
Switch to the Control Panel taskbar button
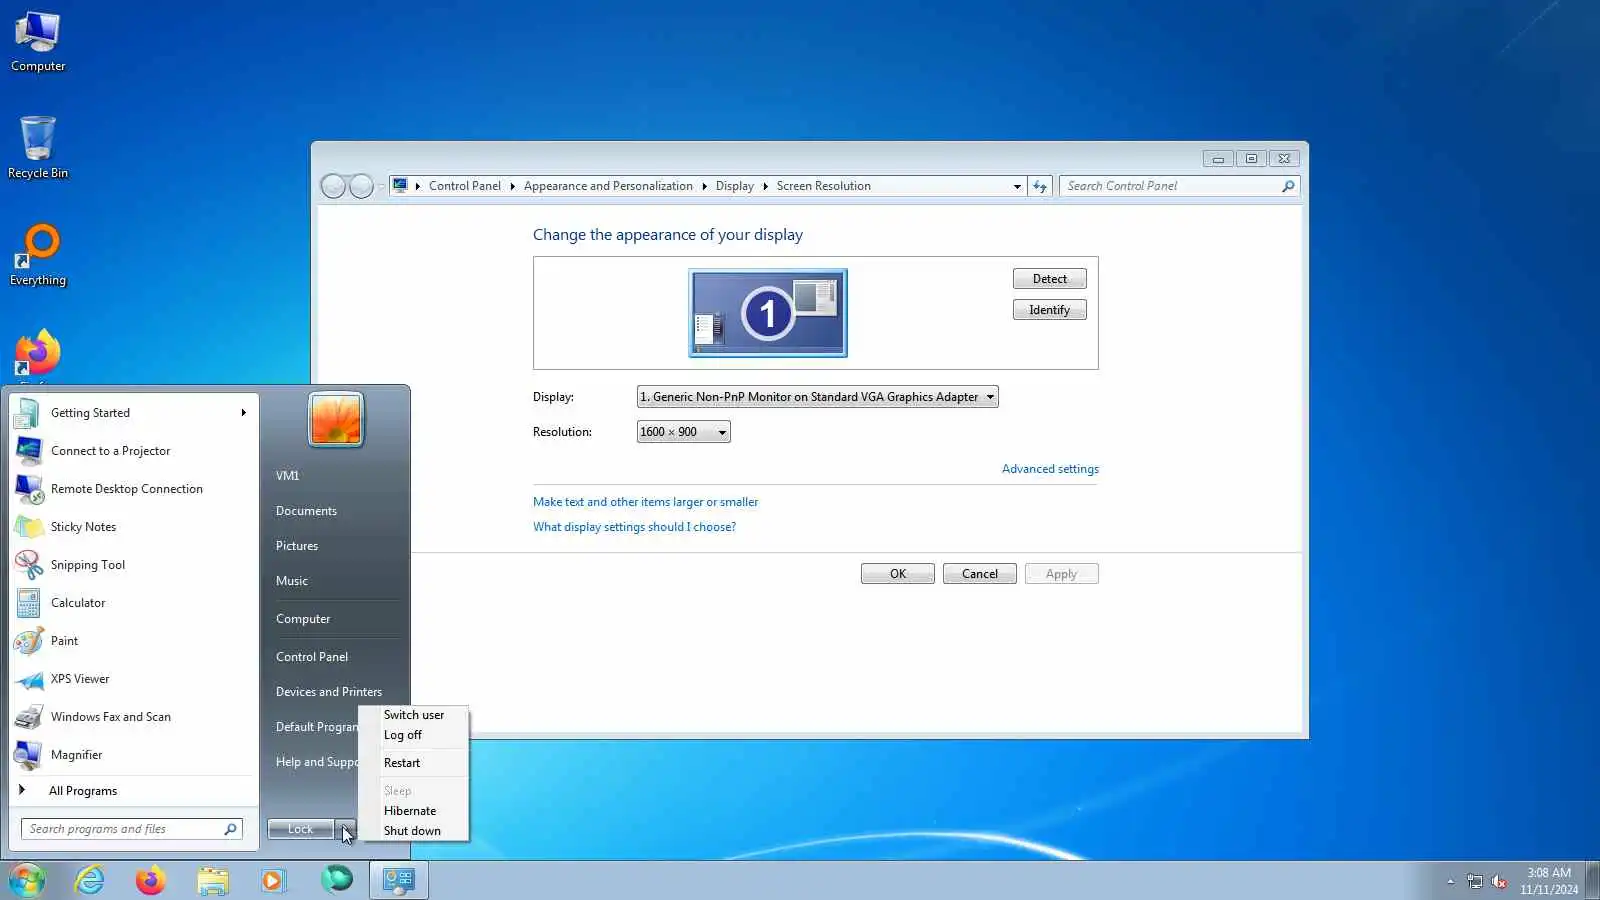point(399,880)
